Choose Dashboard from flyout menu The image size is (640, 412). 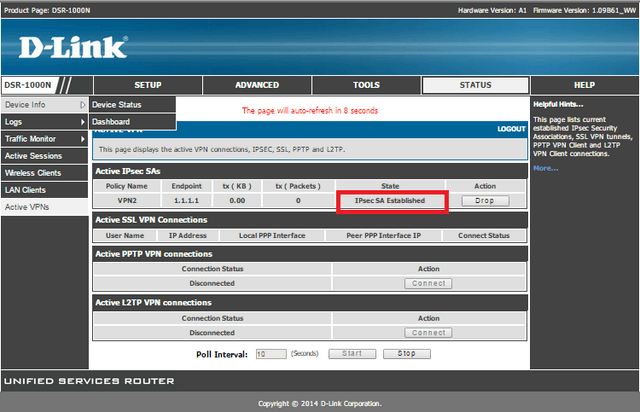133,122
